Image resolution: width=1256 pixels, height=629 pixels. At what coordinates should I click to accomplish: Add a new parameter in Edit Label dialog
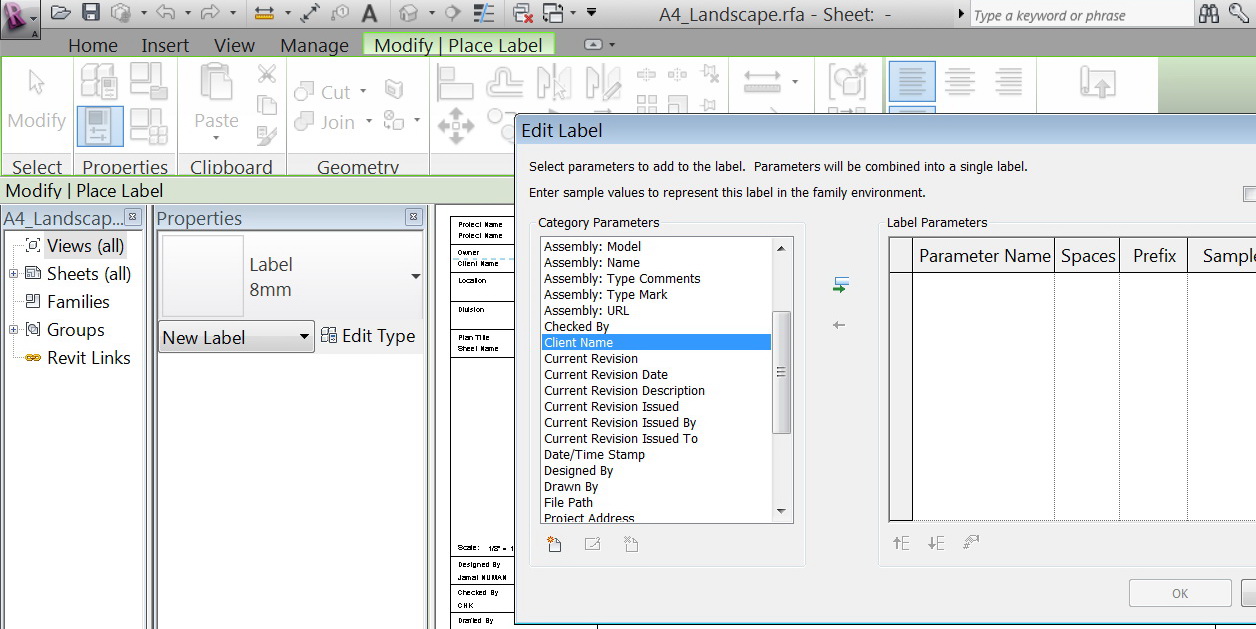(x=554, y=544)
